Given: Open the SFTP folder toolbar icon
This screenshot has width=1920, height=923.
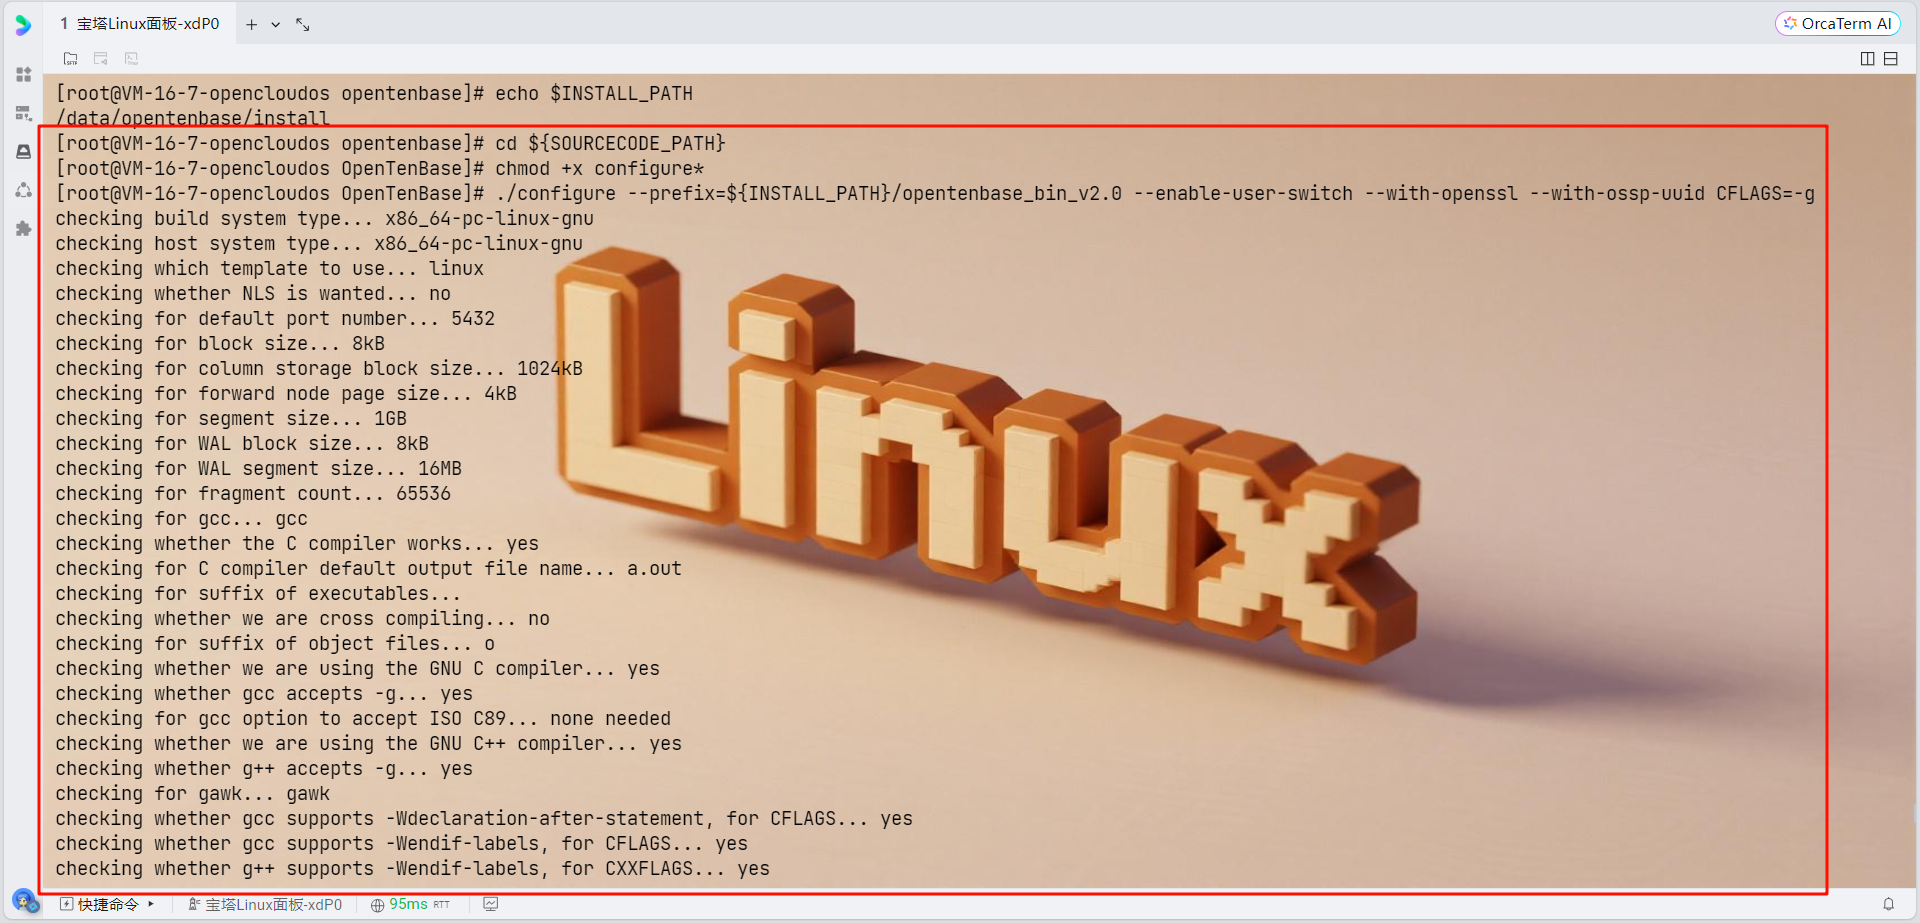Looking at the screenshot, I should point(70,59).
